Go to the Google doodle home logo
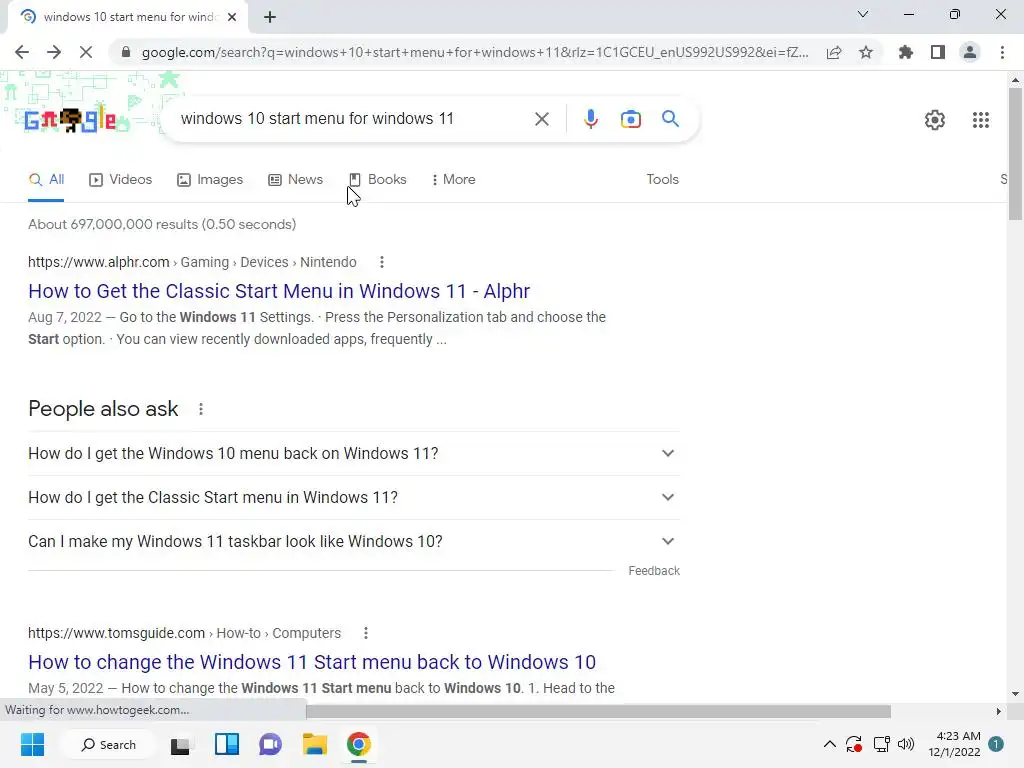Screen dimensions: 1024x768 point(70,120)
